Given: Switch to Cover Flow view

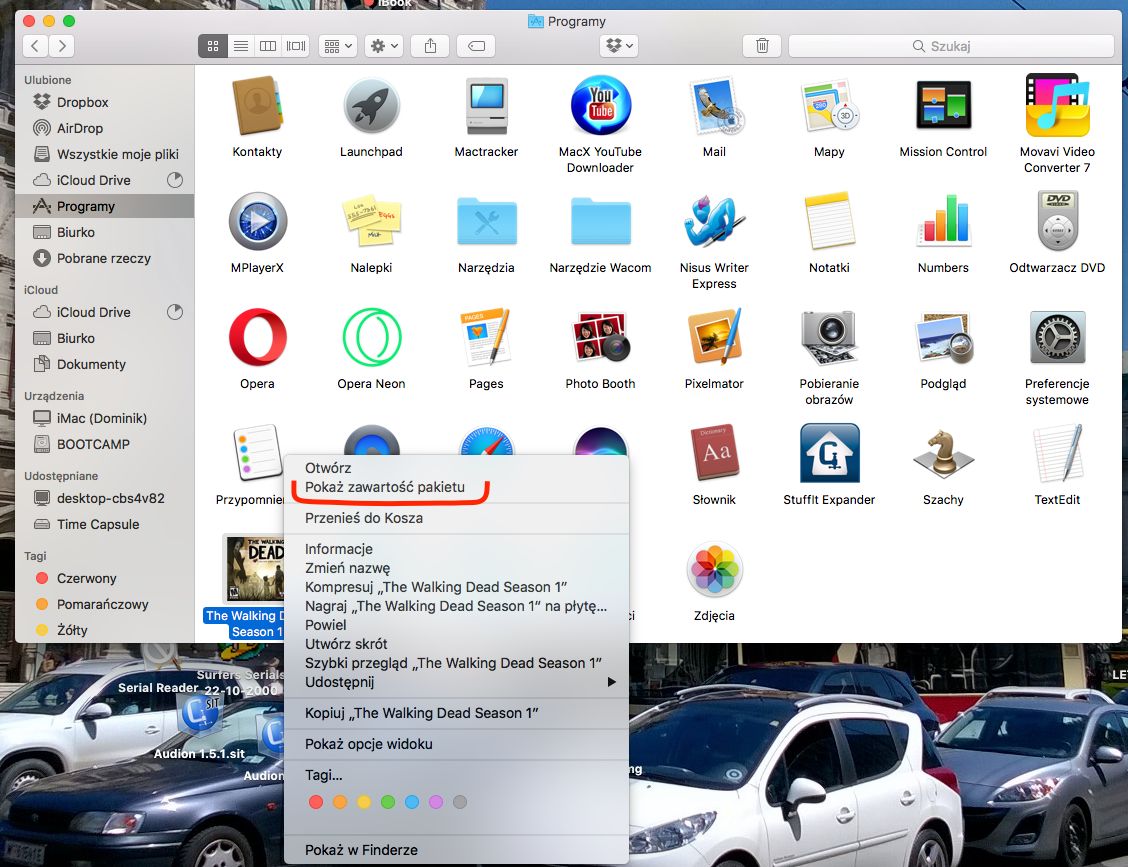Looking at the screenshot, I should coord(296,46).
